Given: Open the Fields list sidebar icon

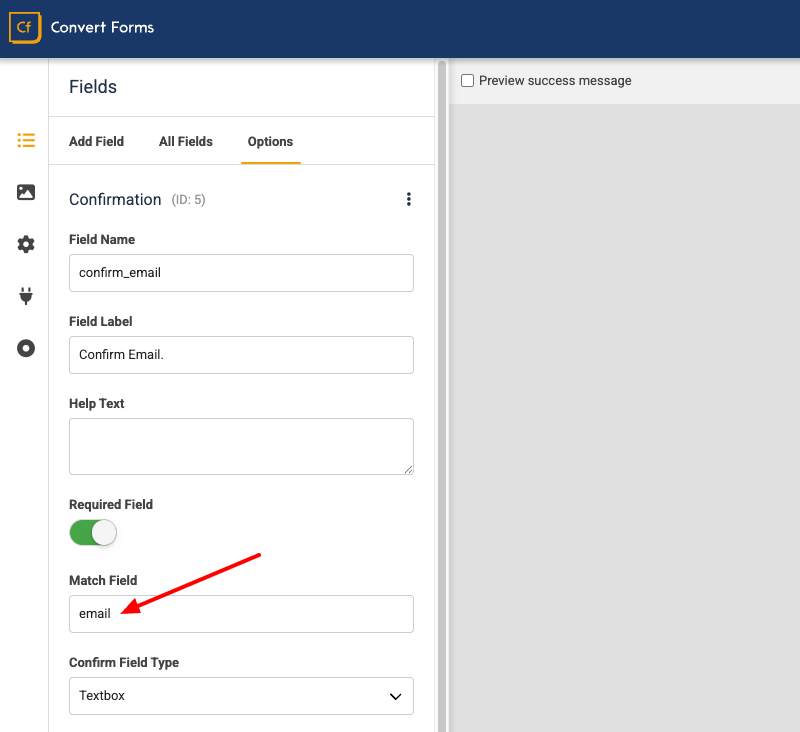Looking at the screenshot, I should point(26,140).
